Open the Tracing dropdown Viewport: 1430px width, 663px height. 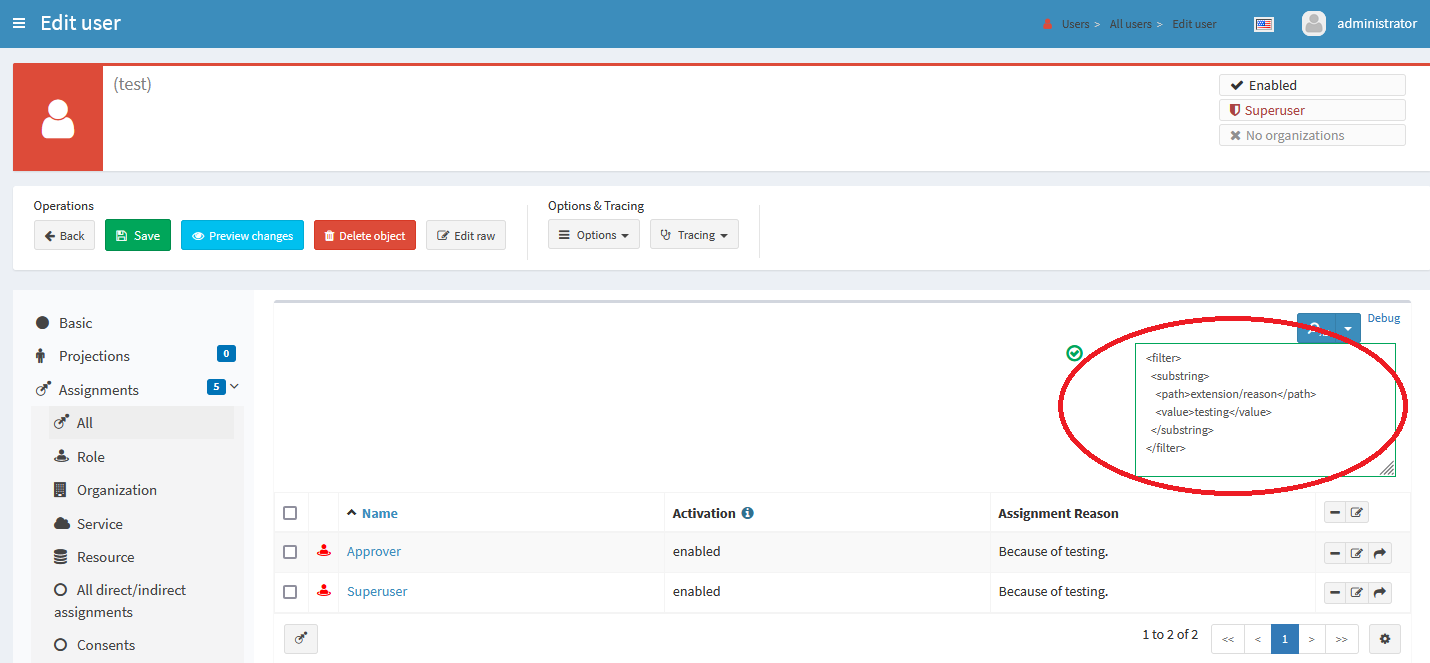pos(694,234)
